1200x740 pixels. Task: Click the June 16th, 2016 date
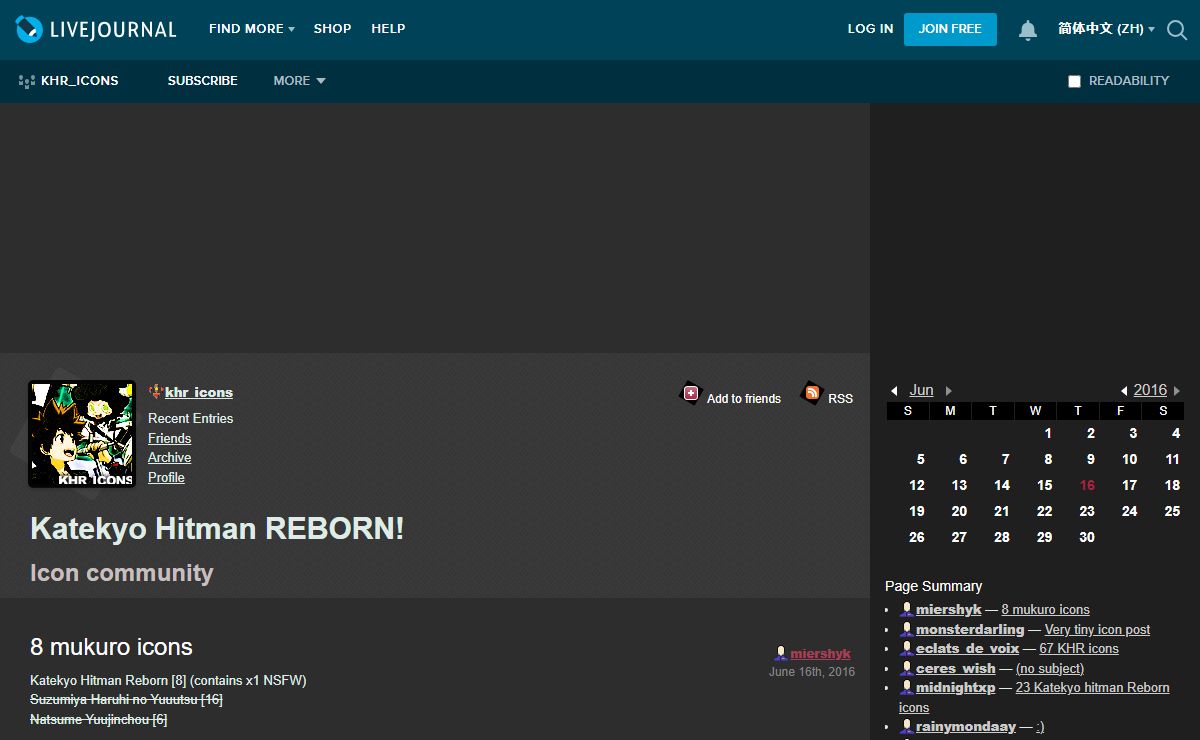812,672
